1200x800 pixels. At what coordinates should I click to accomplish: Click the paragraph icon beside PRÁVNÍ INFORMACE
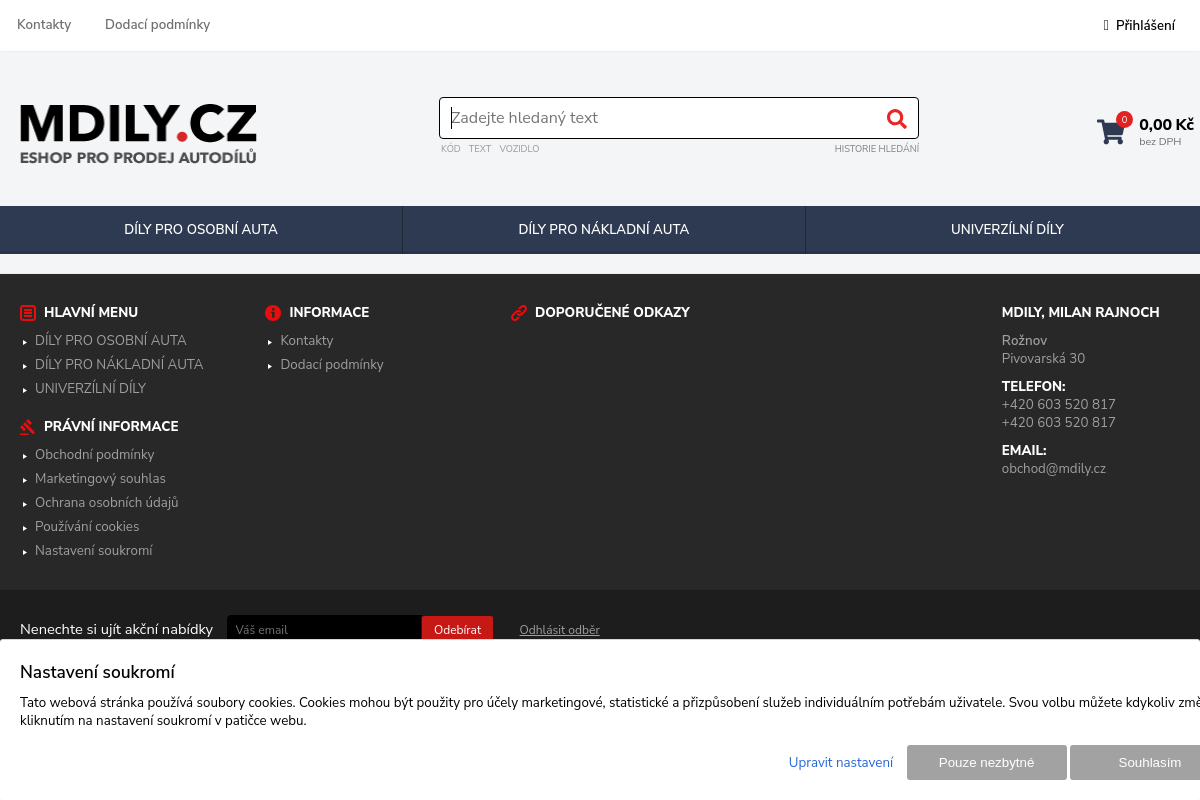pyautogui.click(x=27, y=426)
